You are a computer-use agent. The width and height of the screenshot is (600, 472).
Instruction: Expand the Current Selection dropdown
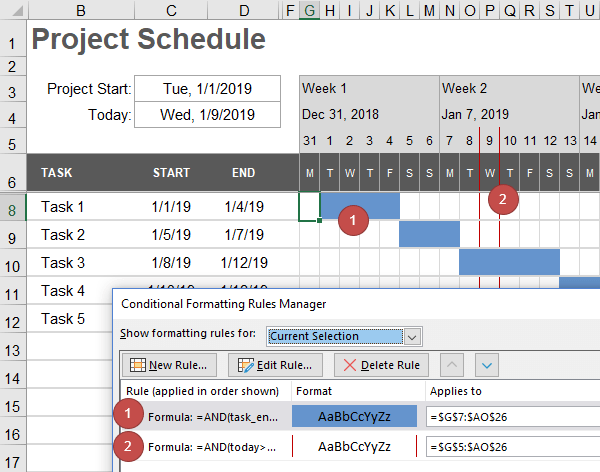coord(412,337)
